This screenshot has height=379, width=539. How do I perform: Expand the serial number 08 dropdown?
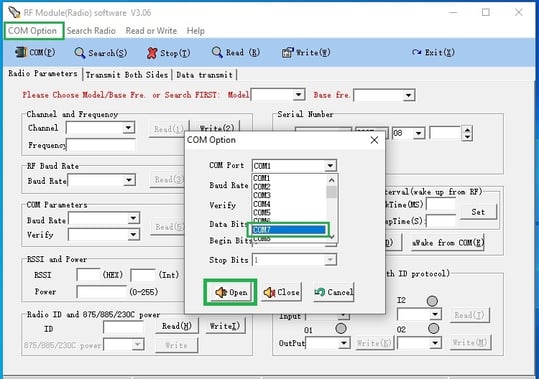tap(419, 133)
